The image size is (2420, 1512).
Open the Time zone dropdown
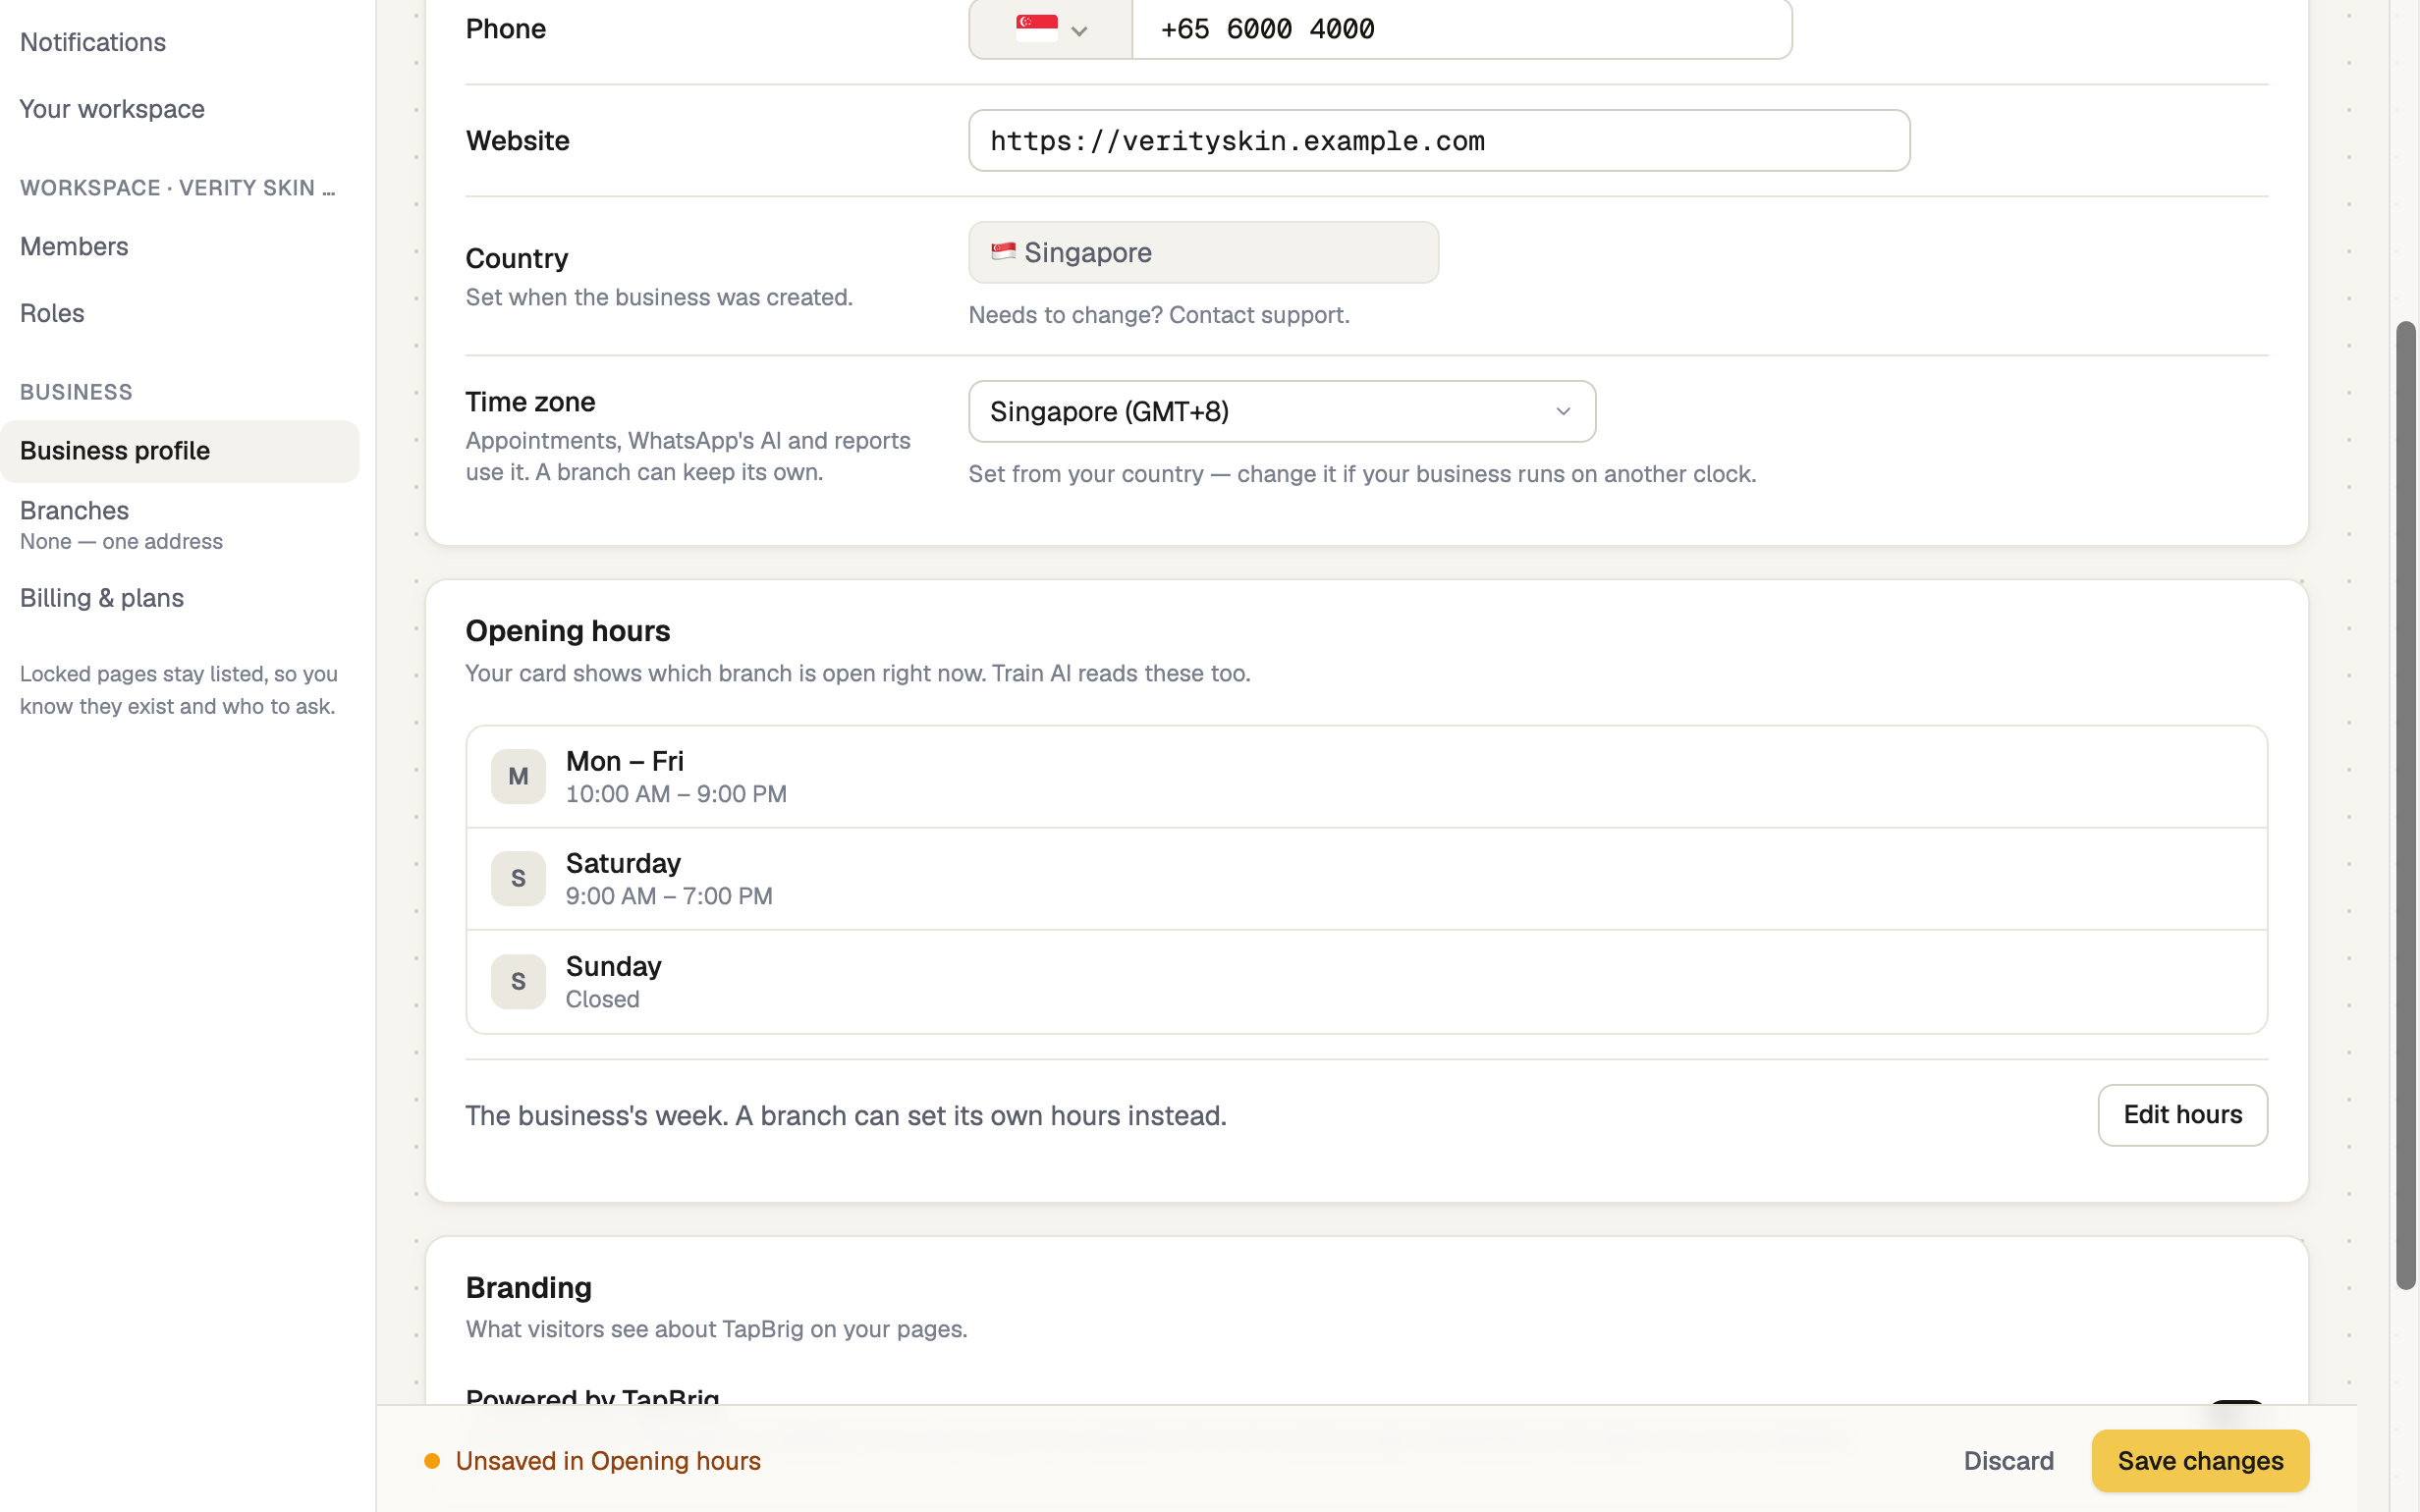tap(1282, 411)
